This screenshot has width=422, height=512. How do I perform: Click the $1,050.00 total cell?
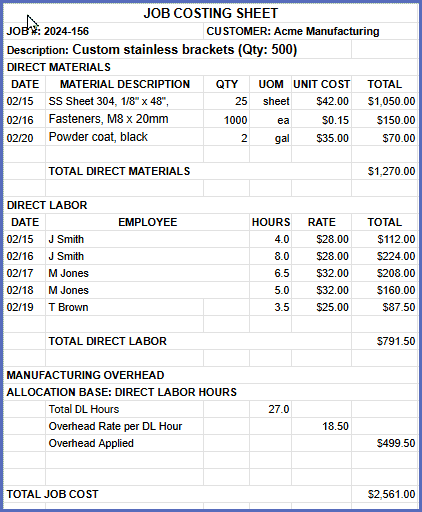click(385, 101)
